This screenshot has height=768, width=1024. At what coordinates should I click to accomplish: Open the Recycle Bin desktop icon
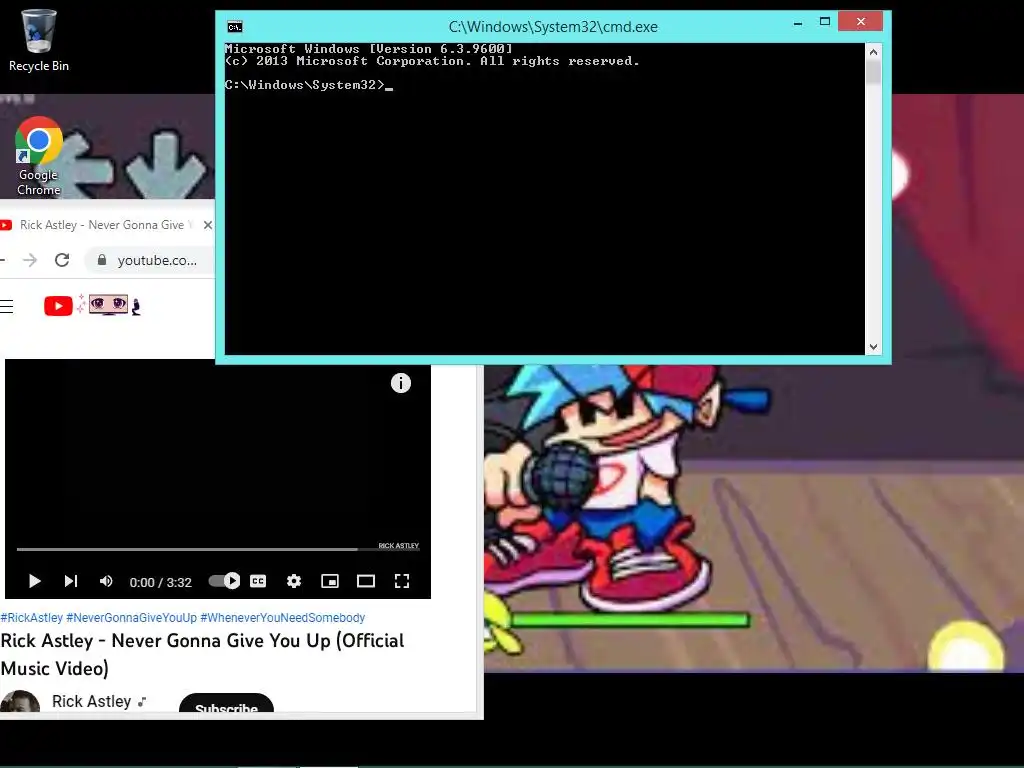tap(39, 40)
